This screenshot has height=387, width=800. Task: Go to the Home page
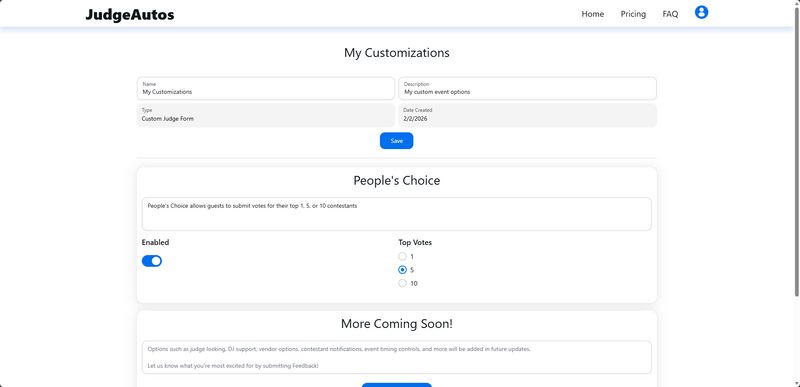coord(592,14)
